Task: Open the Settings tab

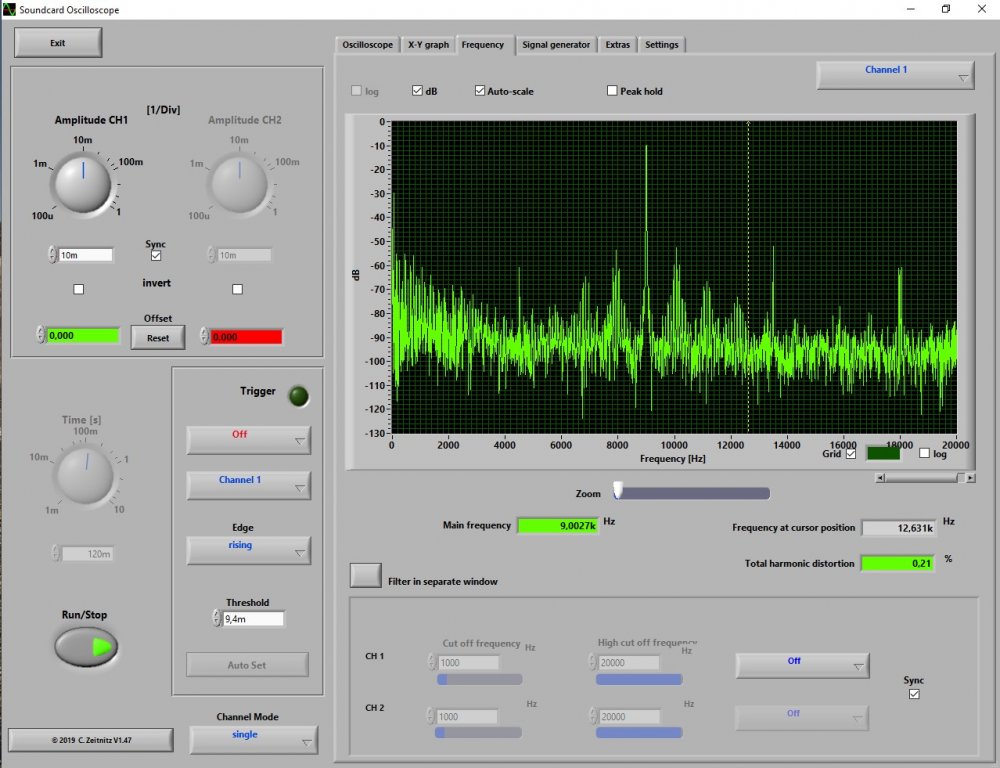Action: 661,45
